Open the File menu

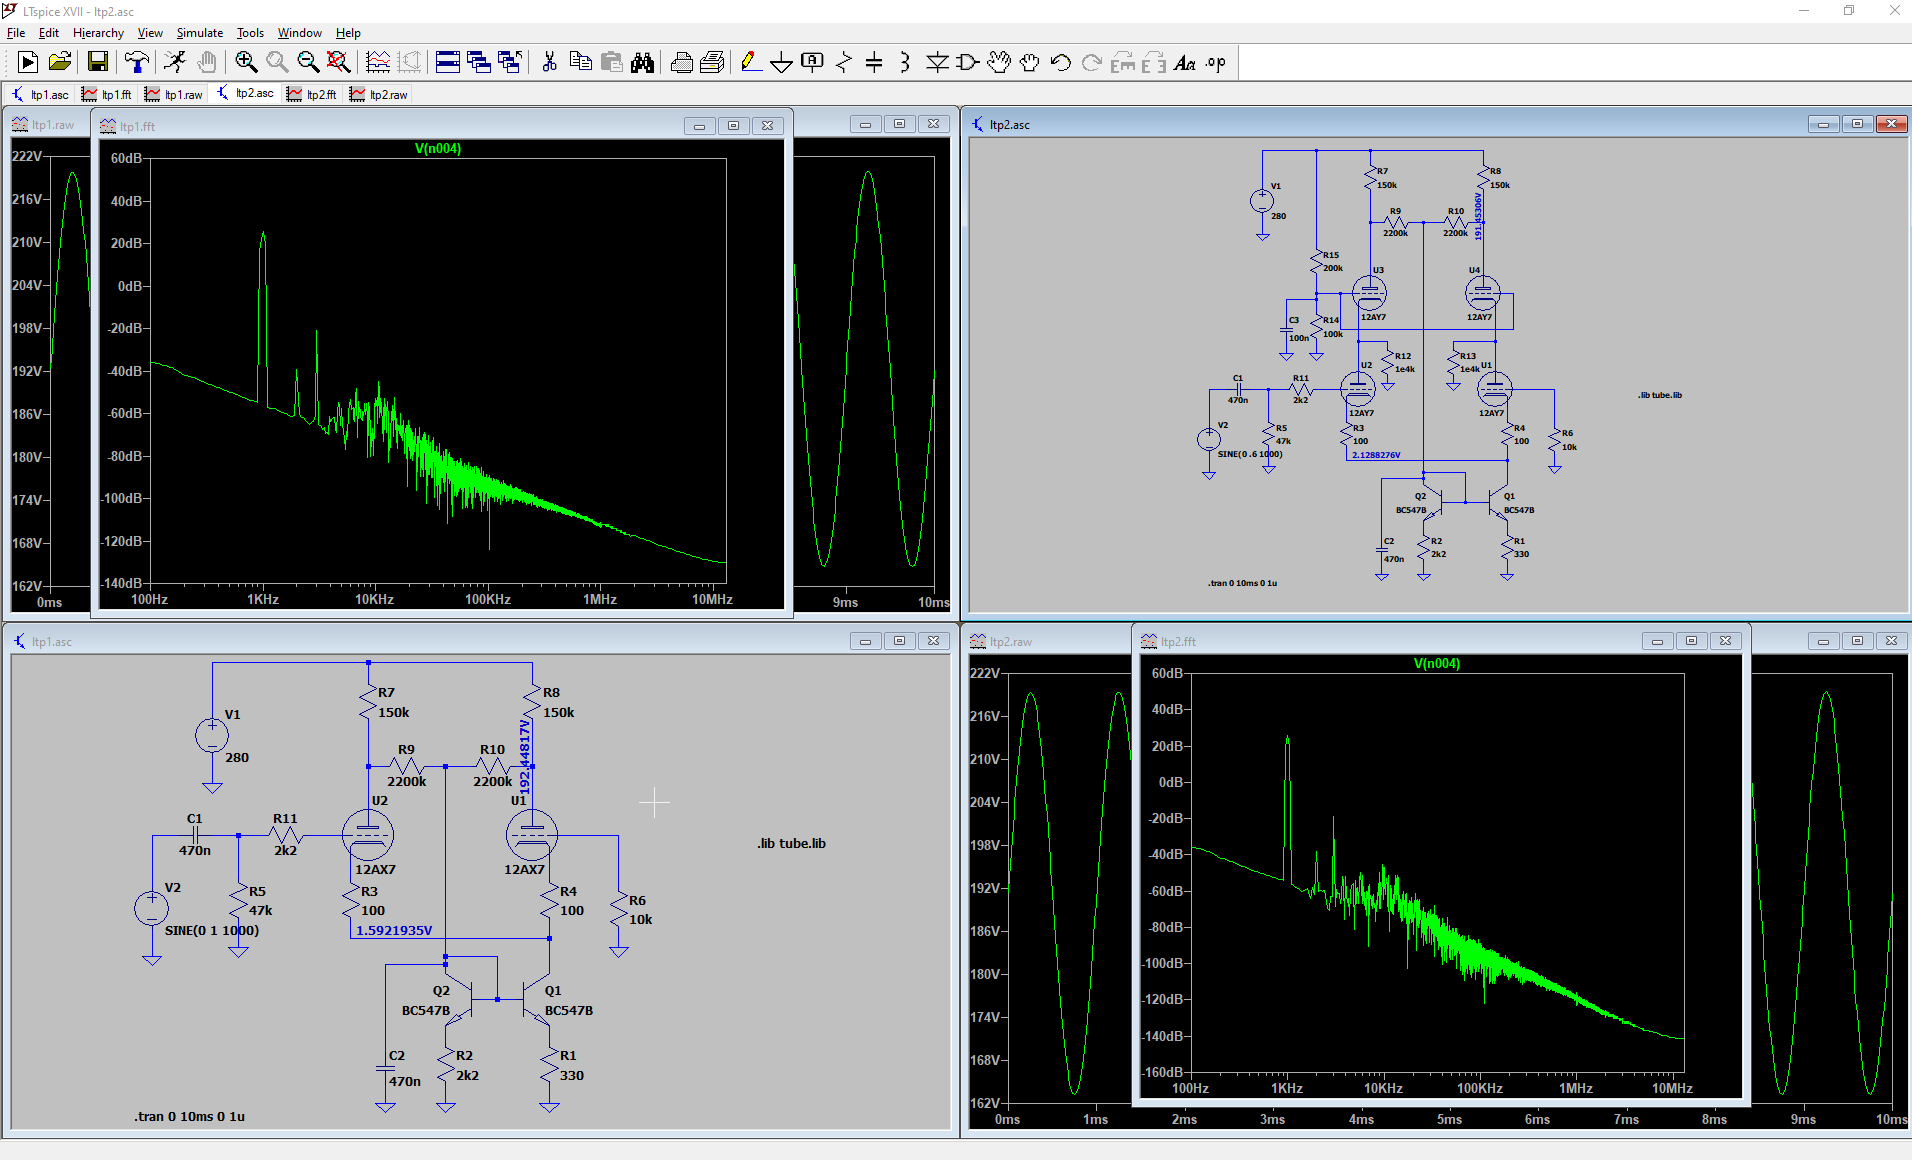16,33
